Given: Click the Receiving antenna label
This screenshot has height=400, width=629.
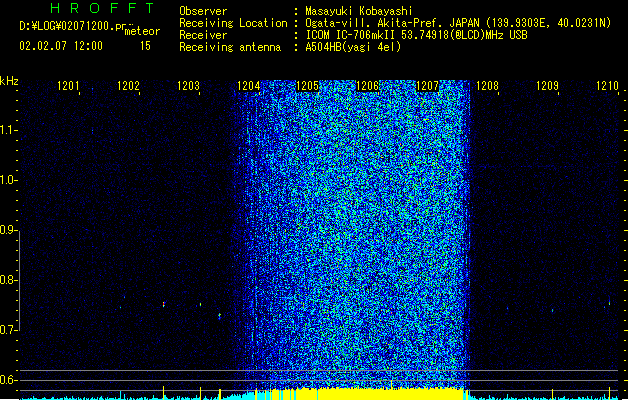Looking at the screenshot, I should point(230,47).
